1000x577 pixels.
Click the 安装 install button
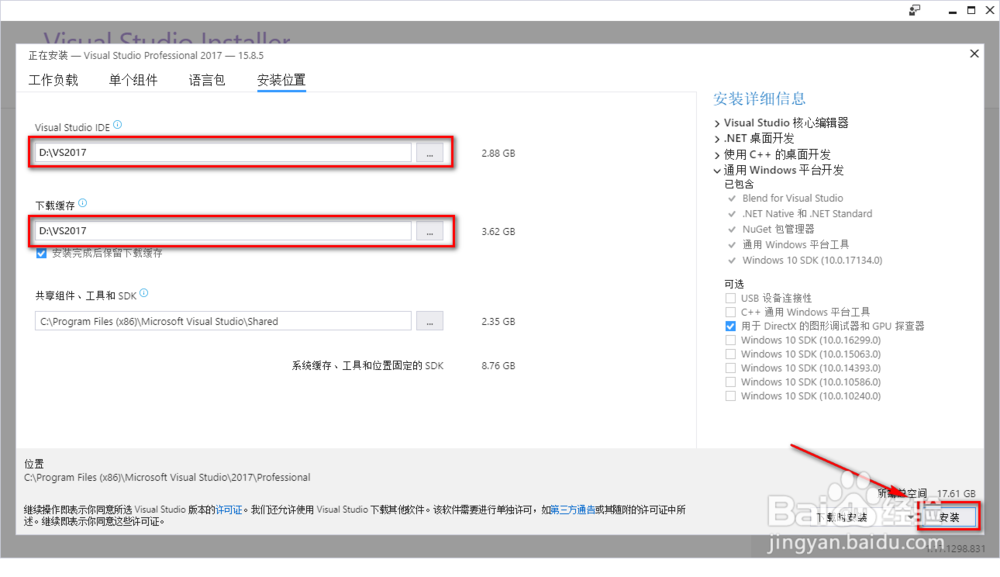948,517
